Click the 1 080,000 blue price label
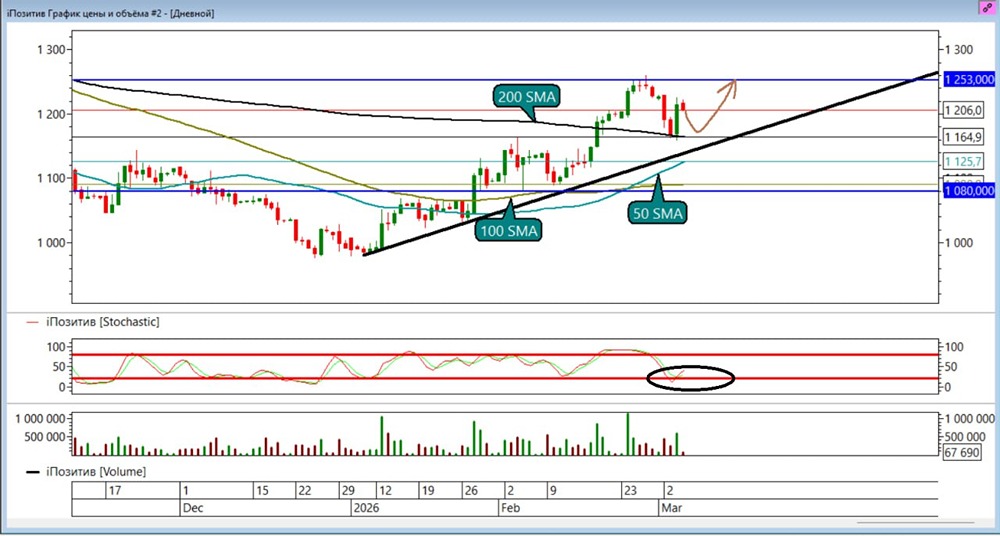The width and height of the screenshot is (1000, 536). pyautogui.click(x=969, y=190)
